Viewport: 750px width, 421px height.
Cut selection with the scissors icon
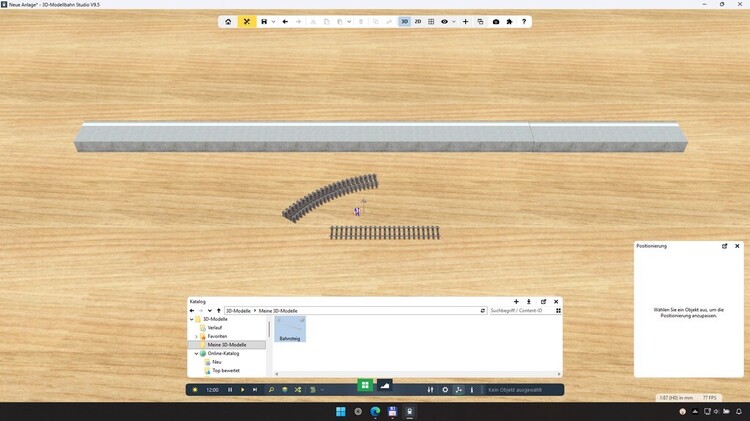313,22
